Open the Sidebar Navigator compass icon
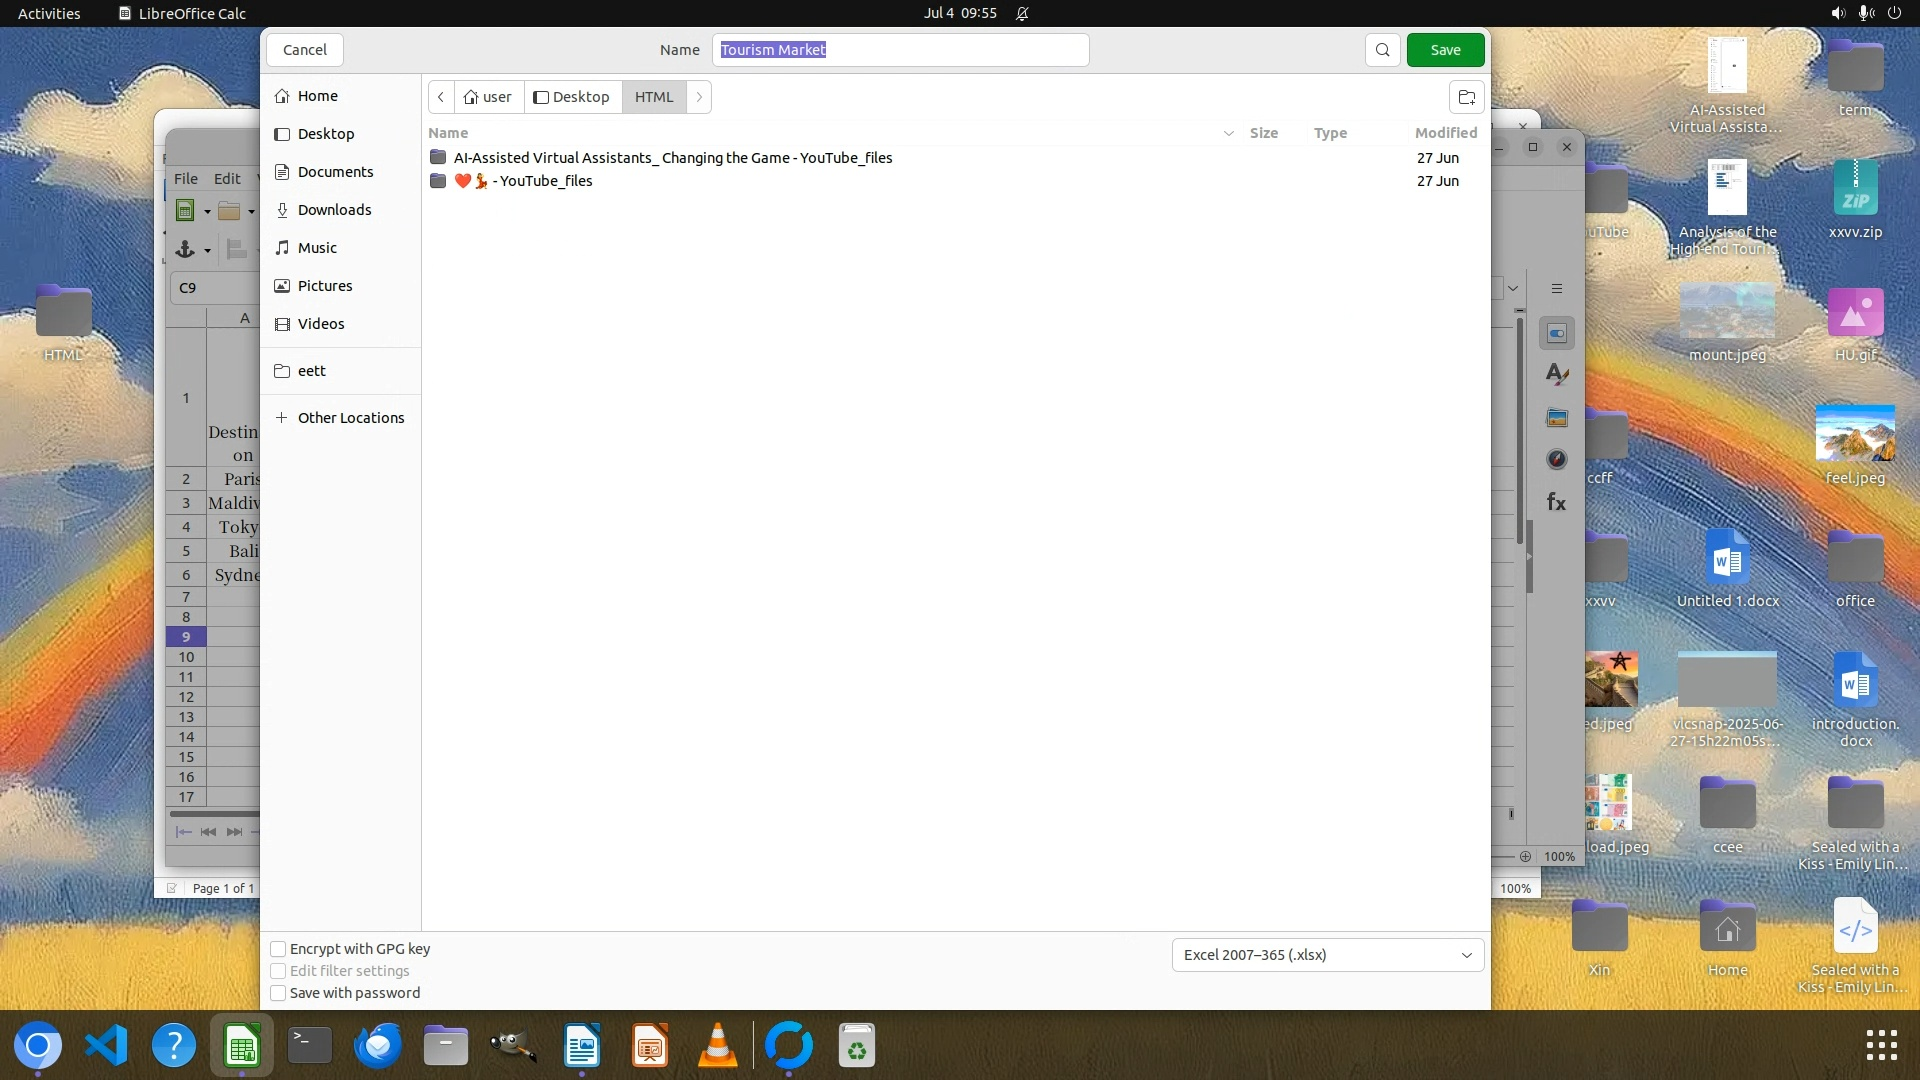The width and height of the screenshot is (1920, 1080). pos(1557,460)
